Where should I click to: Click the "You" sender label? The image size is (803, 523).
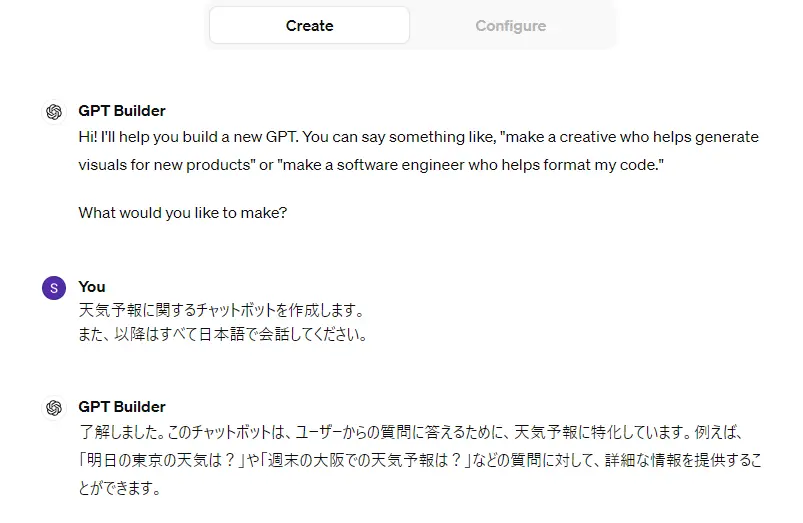pyautogui.click(x=92, y=287)
